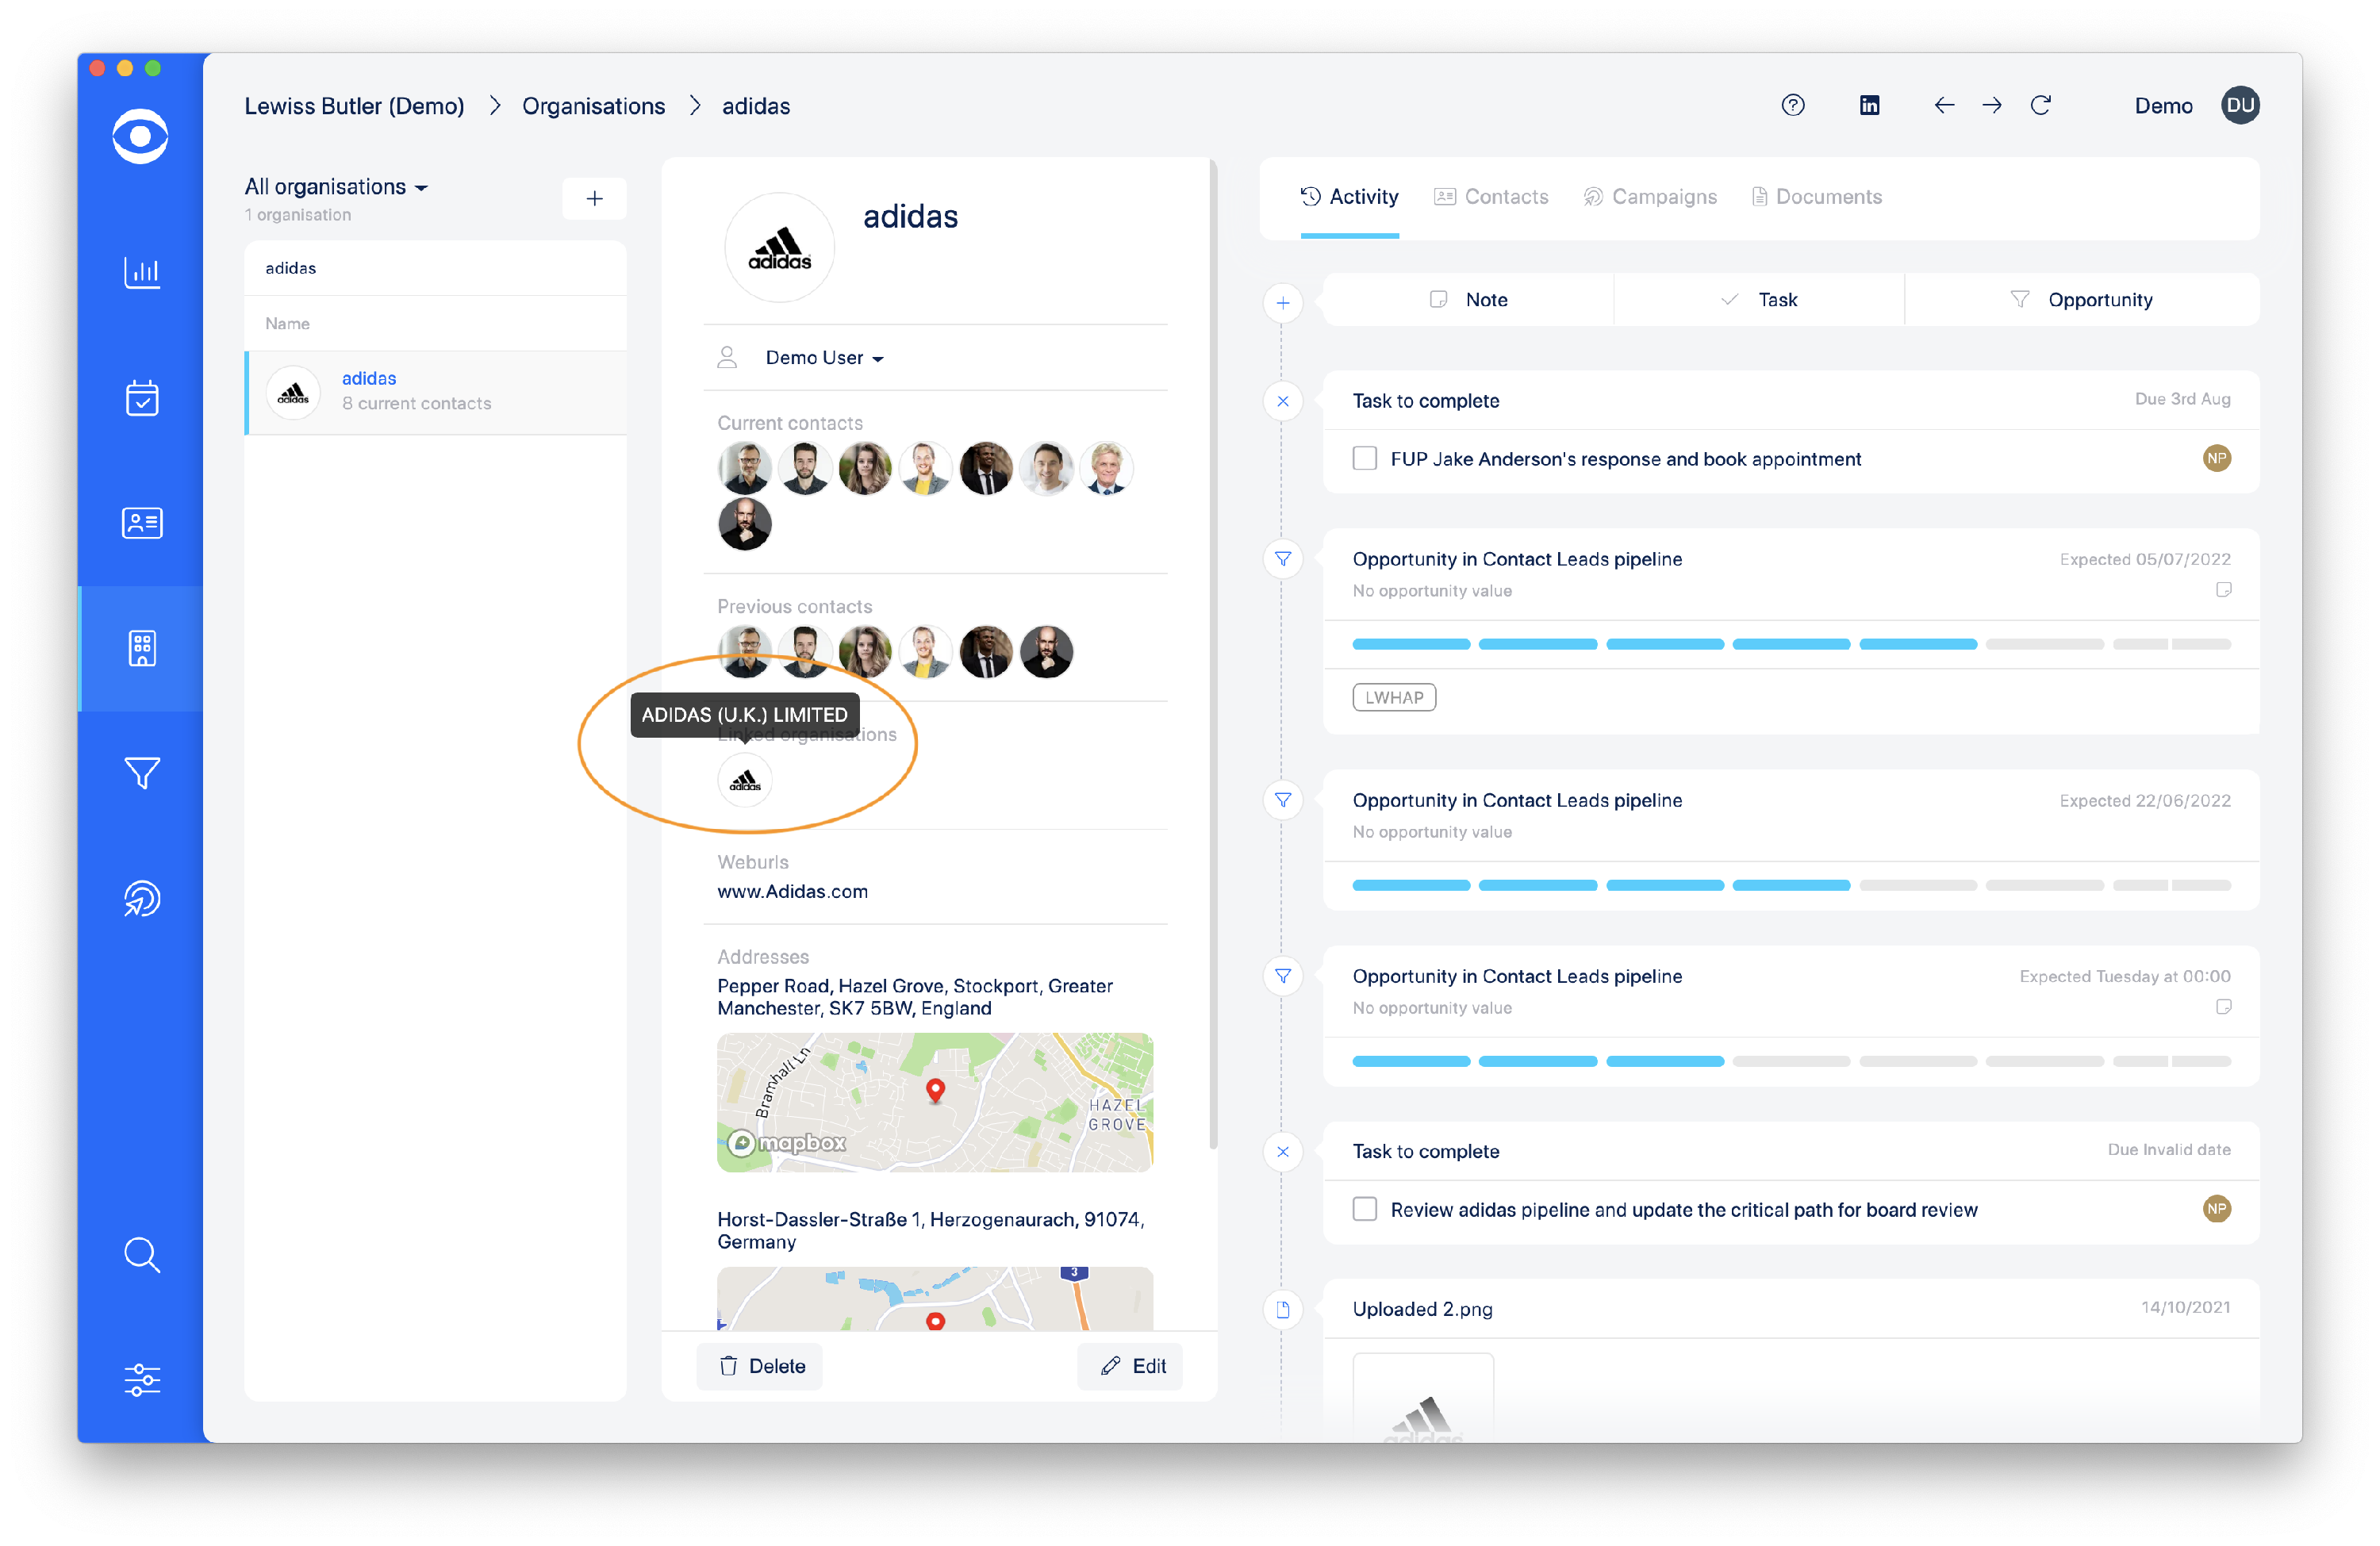Open the search magnifier icon
Image resolution: width=2380 pixels, height=1546 pixels.
pos(141,1254)
